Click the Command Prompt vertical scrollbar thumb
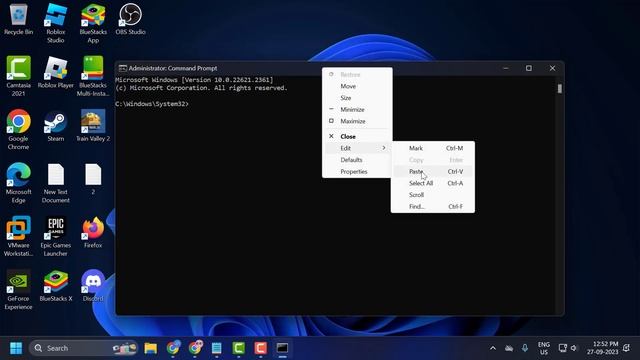Image resolution: width=640 pixels, height=360 pixels. pos(560,89)
